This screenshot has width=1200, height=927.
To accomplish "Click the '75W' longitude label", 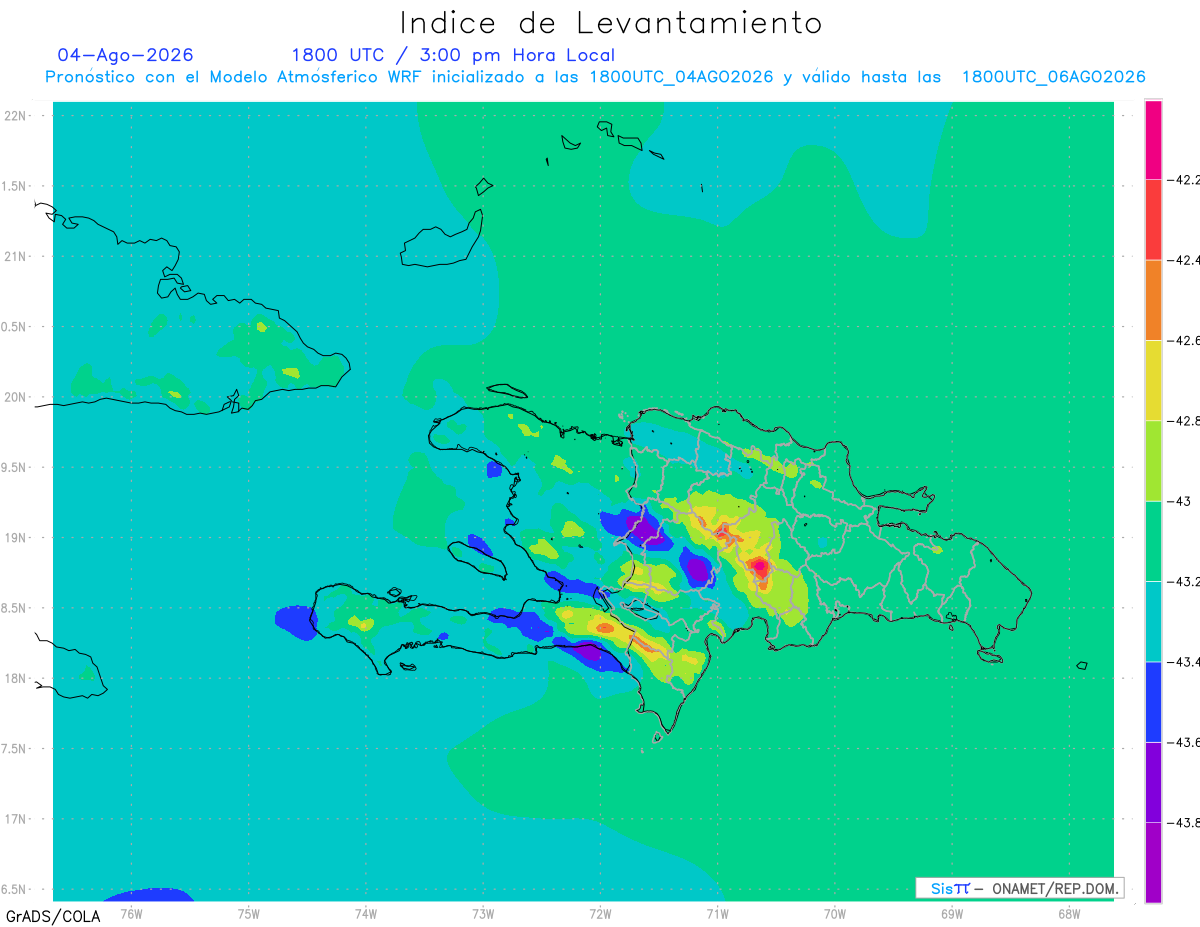I will (x=249, y=913).
